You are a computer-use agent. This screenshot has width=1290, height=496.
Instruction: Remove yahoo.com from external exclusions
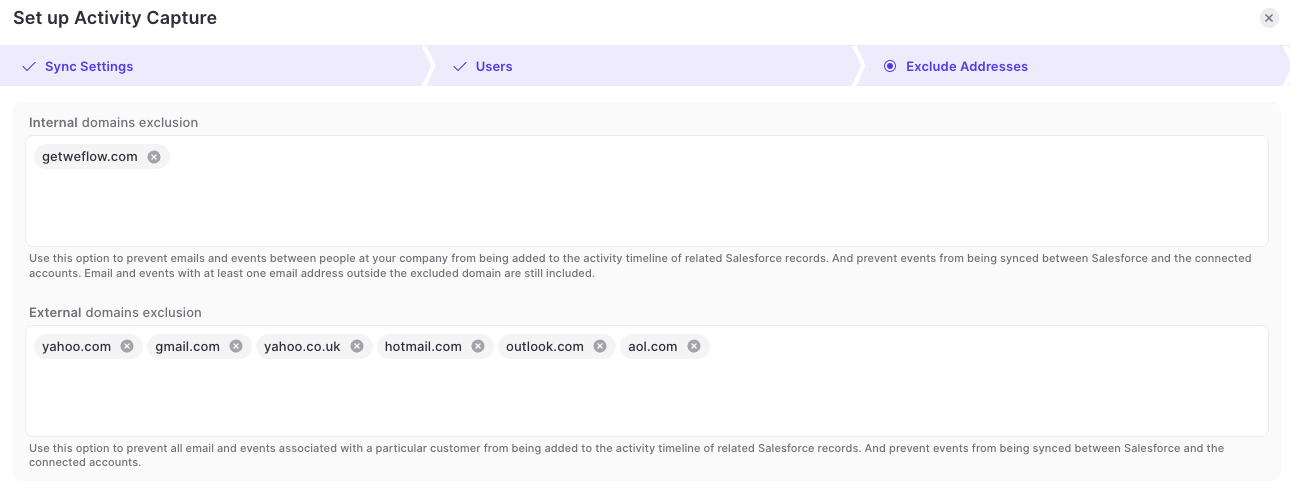[127, 347]
